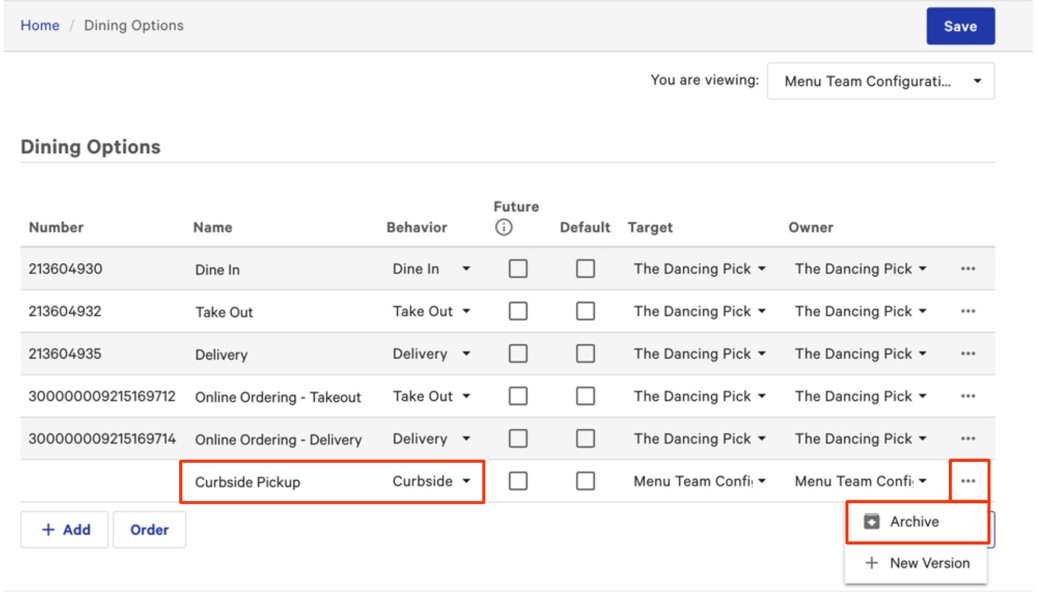Open the ellipsis menu for Dine In row

pos(967,269)
